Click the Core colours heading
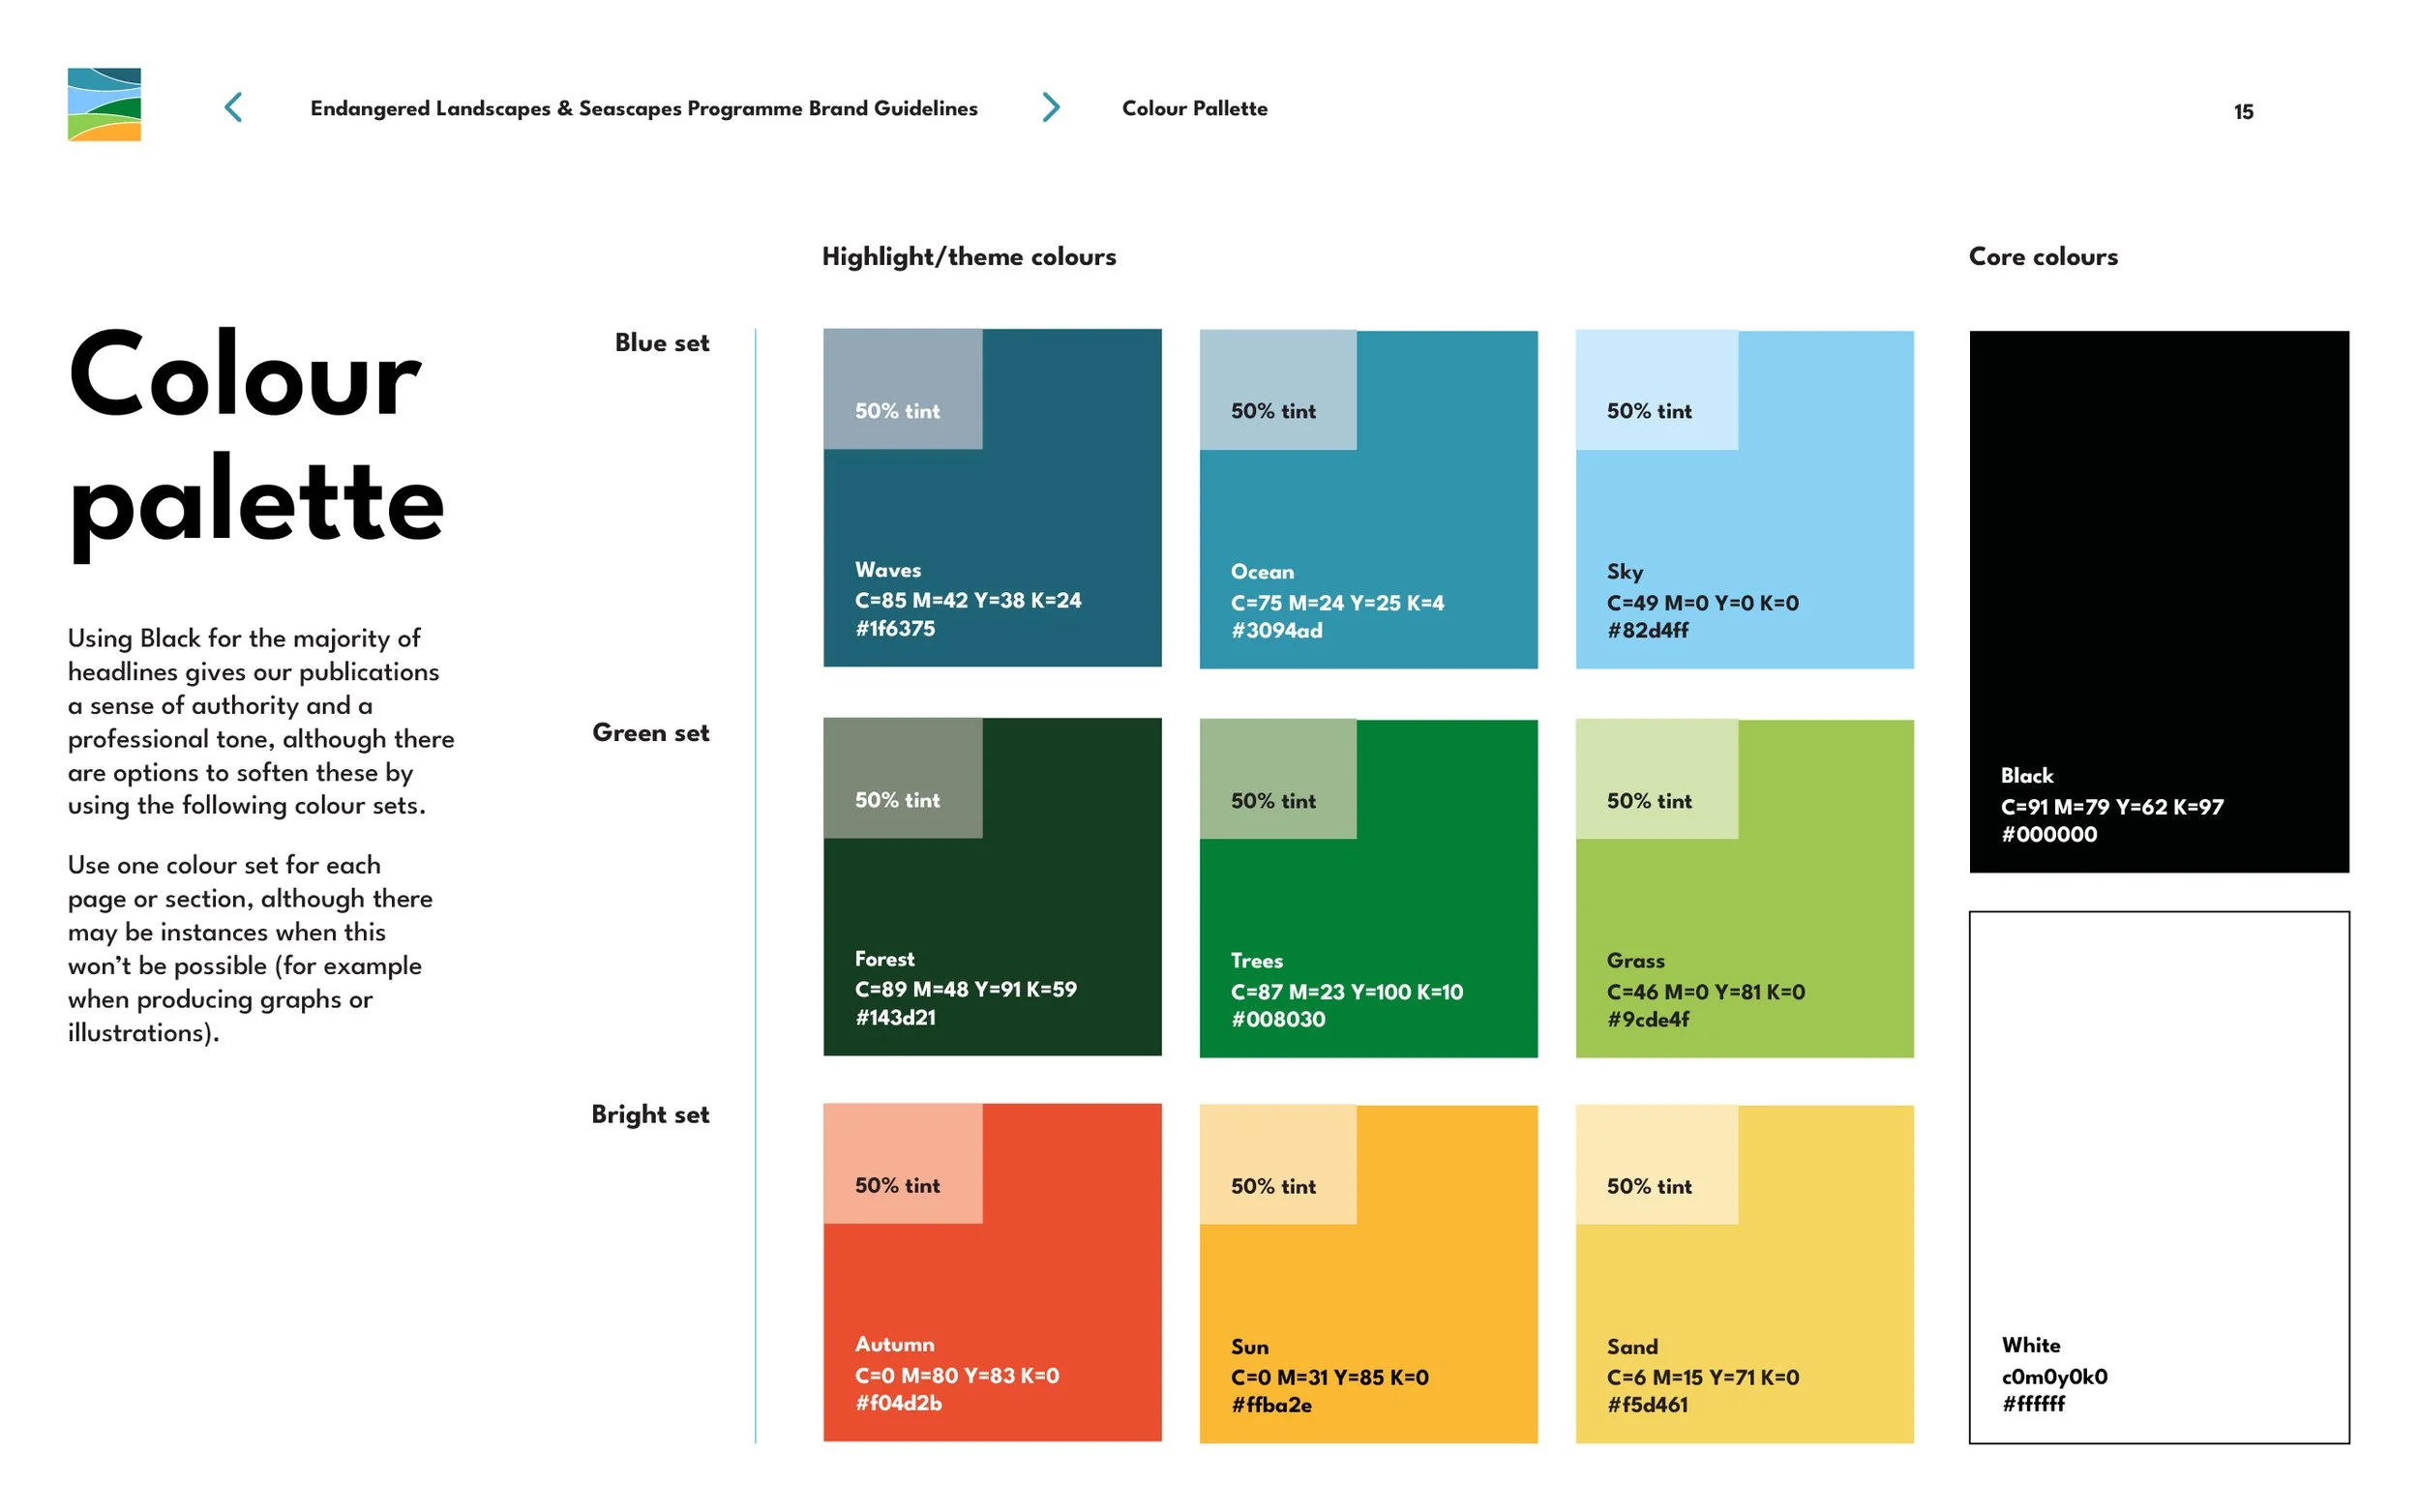Image resolution: width=2419 pixels, height=1512 pixels. pyautogui.click(x=2043, y=257)
